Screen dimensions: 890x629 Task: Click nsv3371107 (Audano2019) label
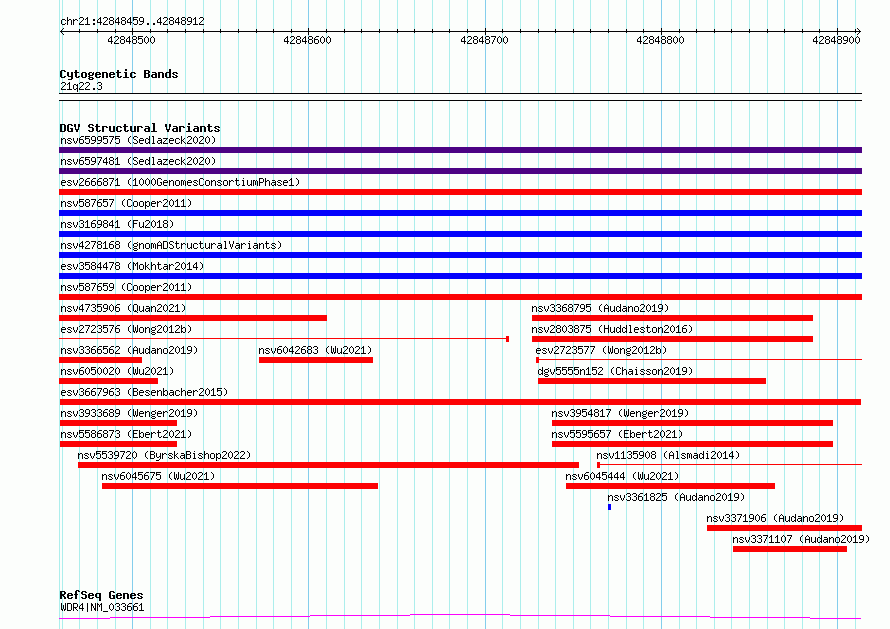click(801, 539)
